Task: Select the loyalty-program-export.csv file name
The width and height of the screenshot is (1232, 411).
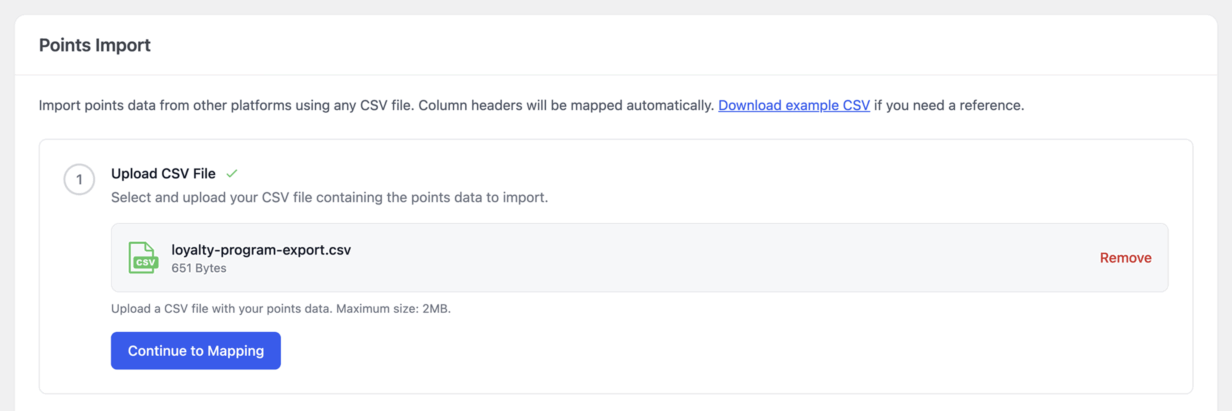Action: [x=261, y=249]
